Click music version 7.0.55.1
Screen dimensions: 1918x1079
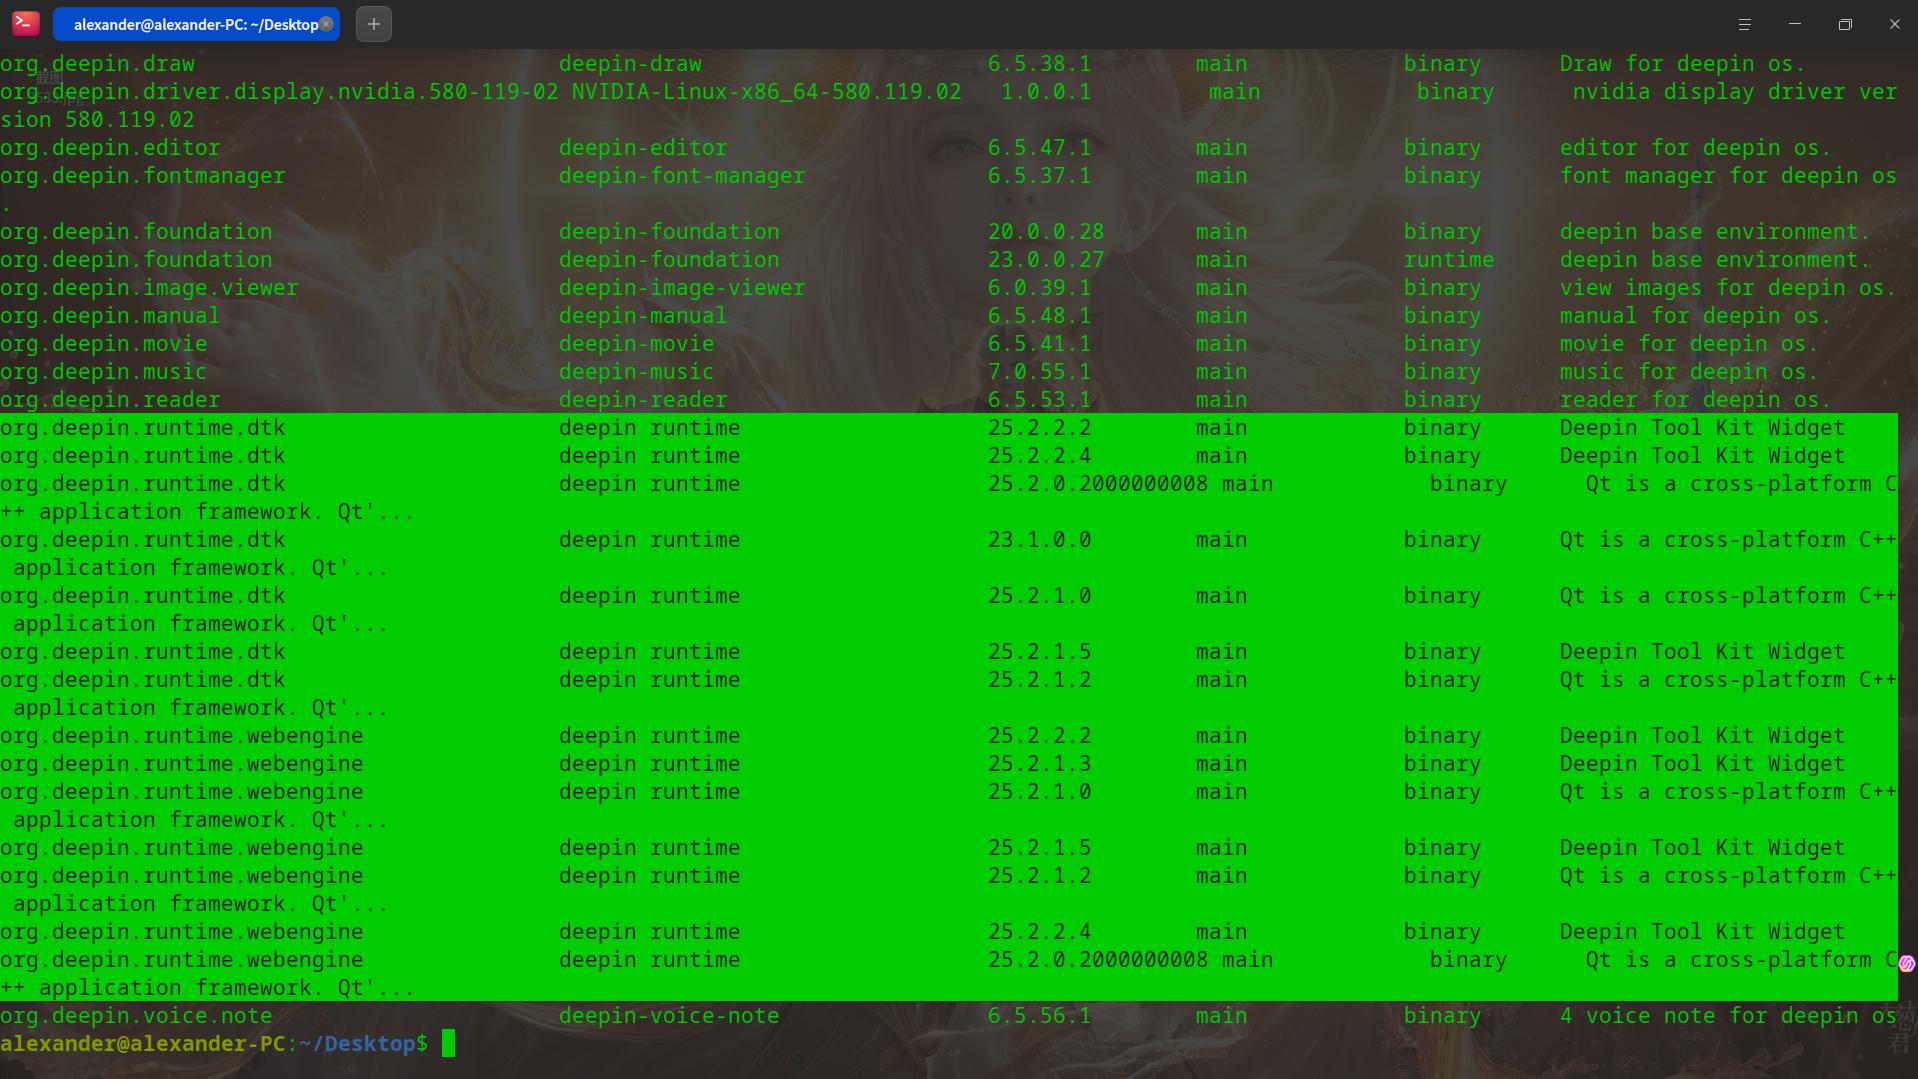[x=1039, y=372]
